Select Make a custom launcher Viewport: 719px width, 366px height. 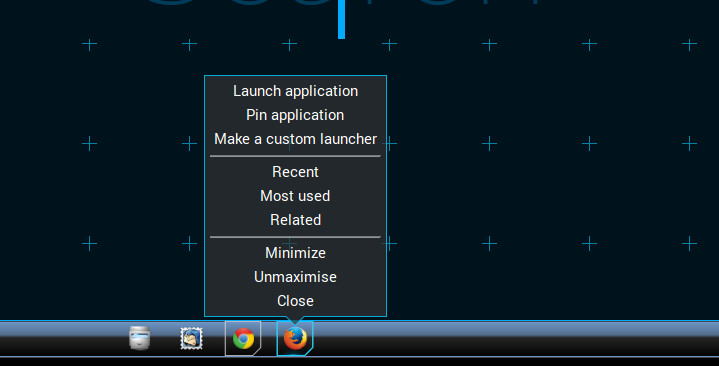[295, 139]
